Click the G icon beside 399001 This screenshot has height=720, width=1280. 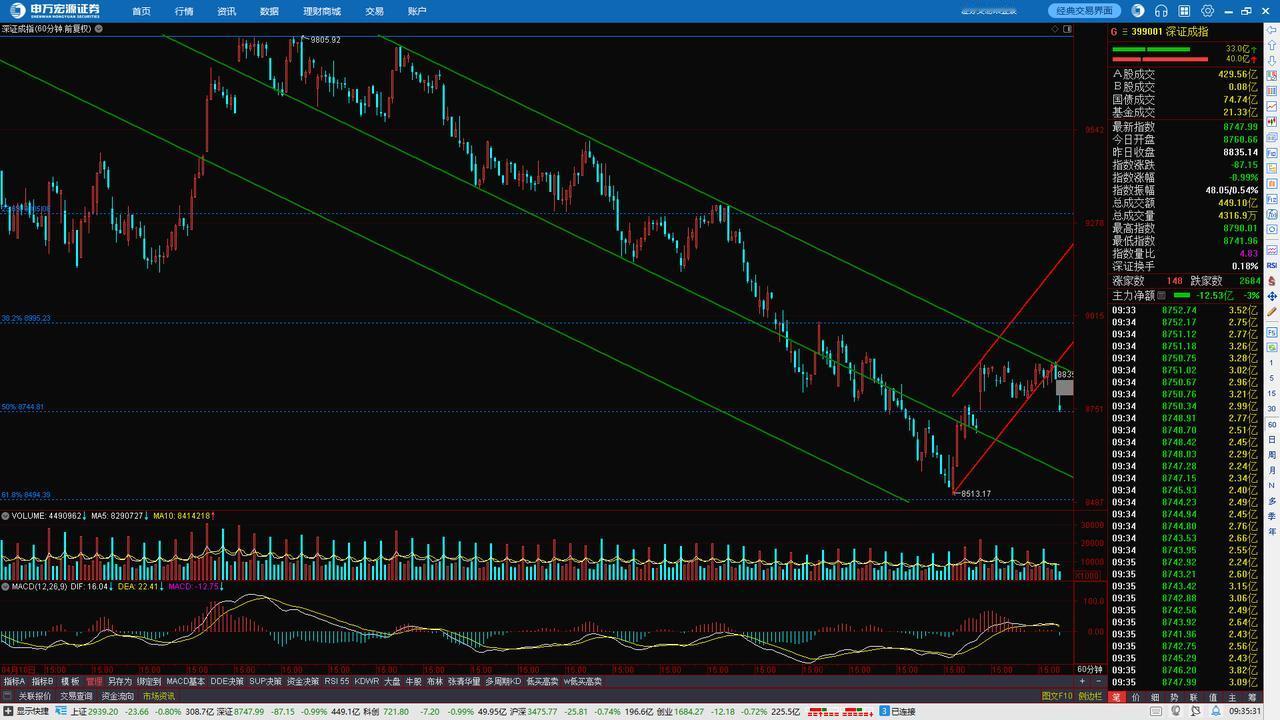pyautogui.click(x=1114, y=31)
